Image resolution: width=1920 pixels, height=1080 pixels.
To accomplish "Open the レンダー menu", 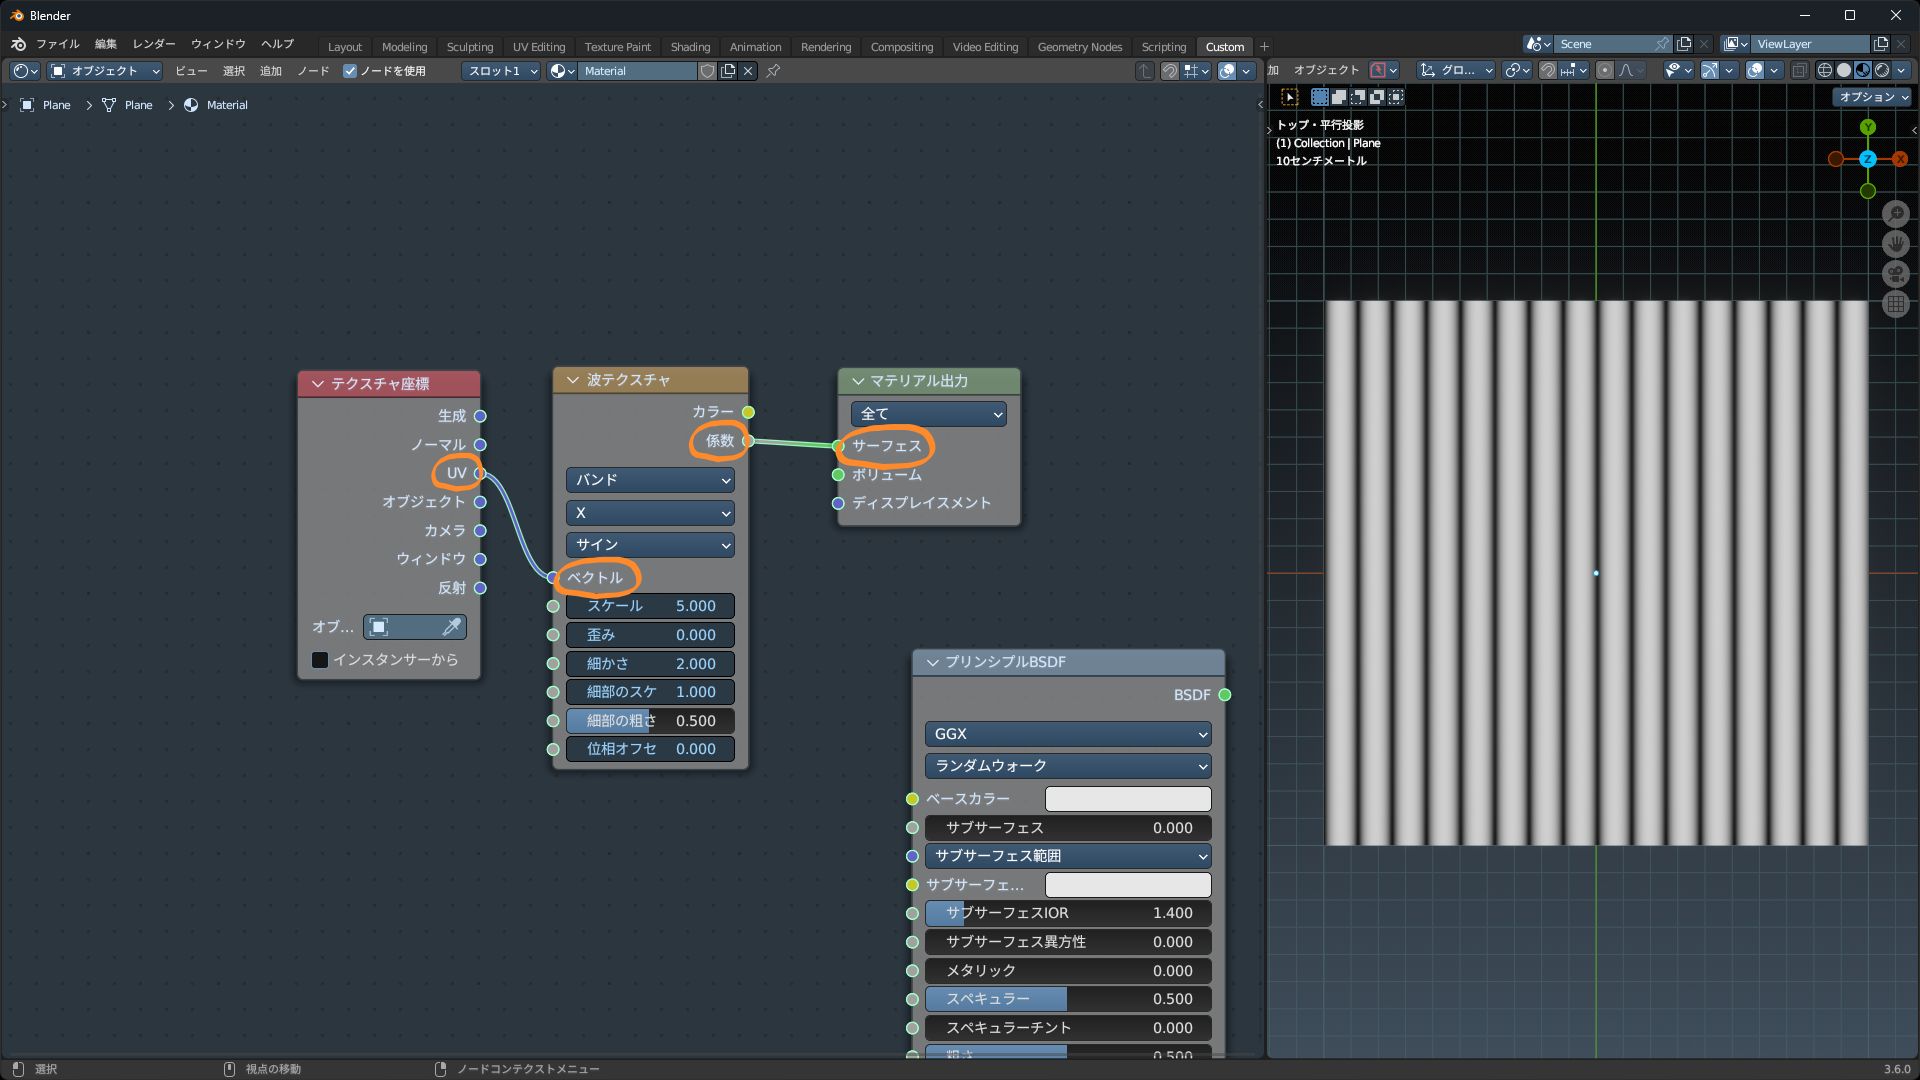I will coord(153,44).
